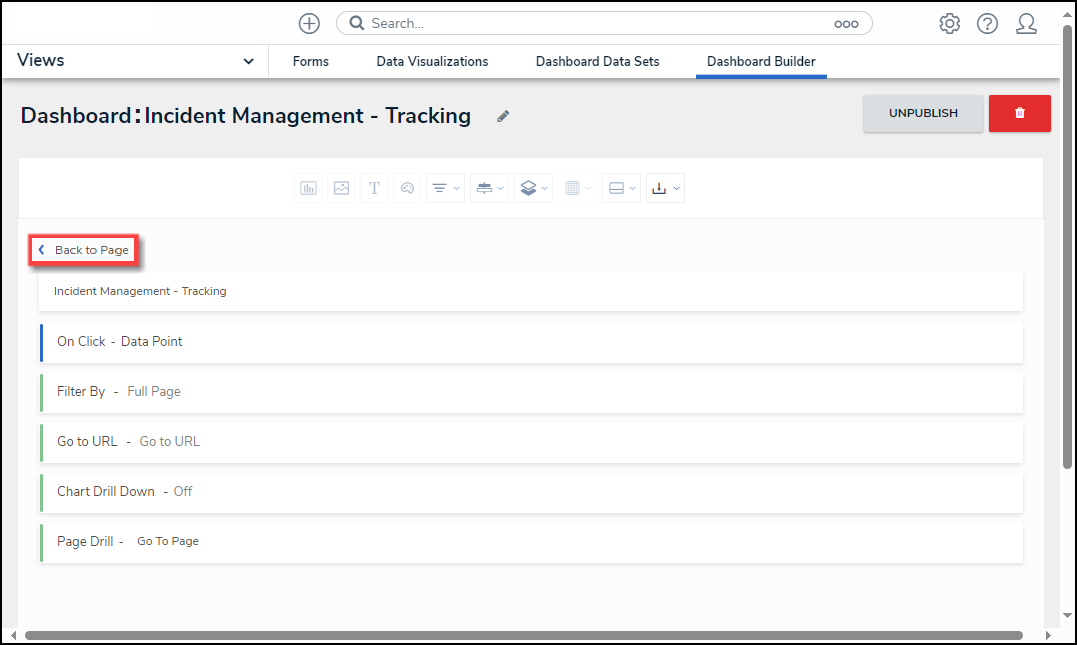Click the pencil icon to edit dashboard name

503,116
